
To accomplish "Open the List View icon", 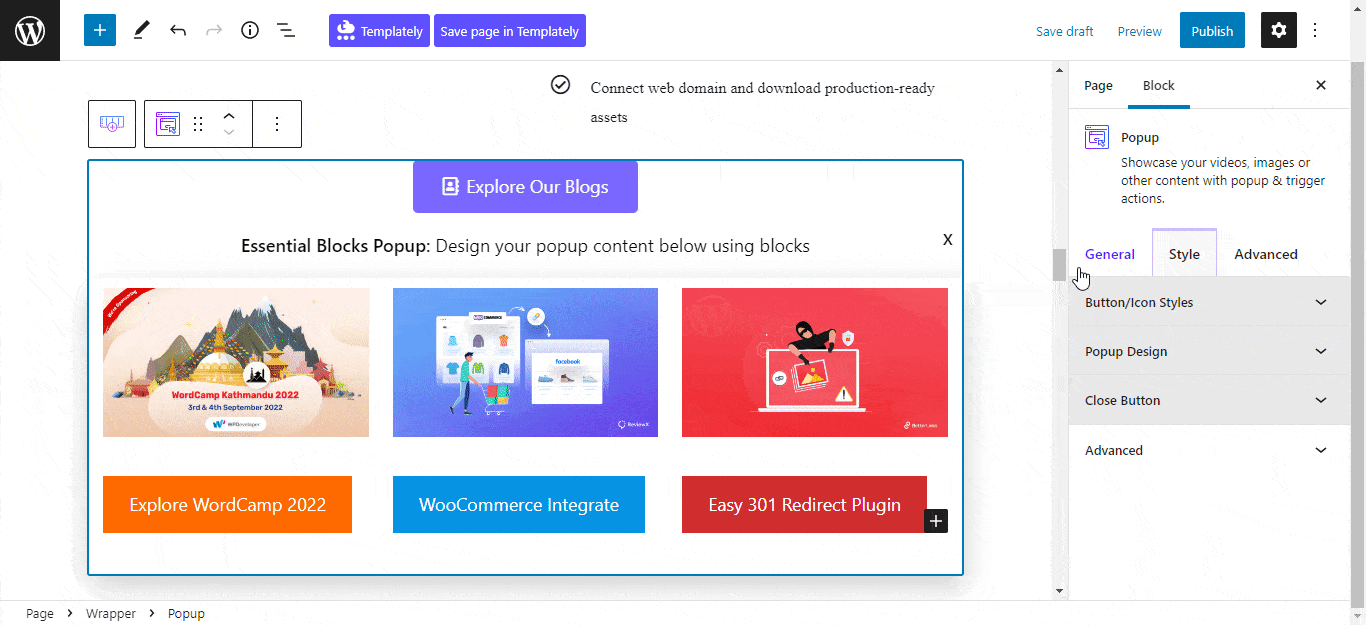I will click(x=286, y=30).
